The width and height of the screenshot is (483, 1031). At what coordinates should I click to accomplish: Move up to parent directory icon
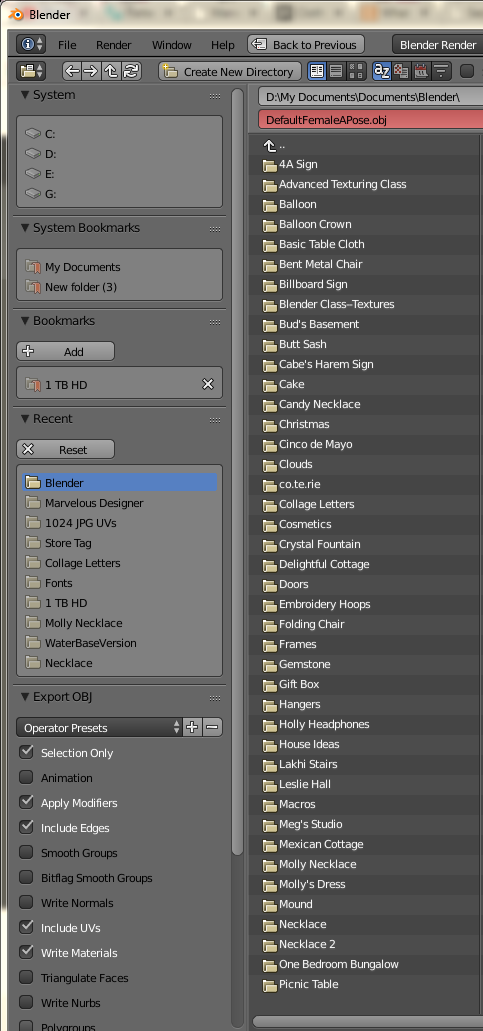point(111,71)
